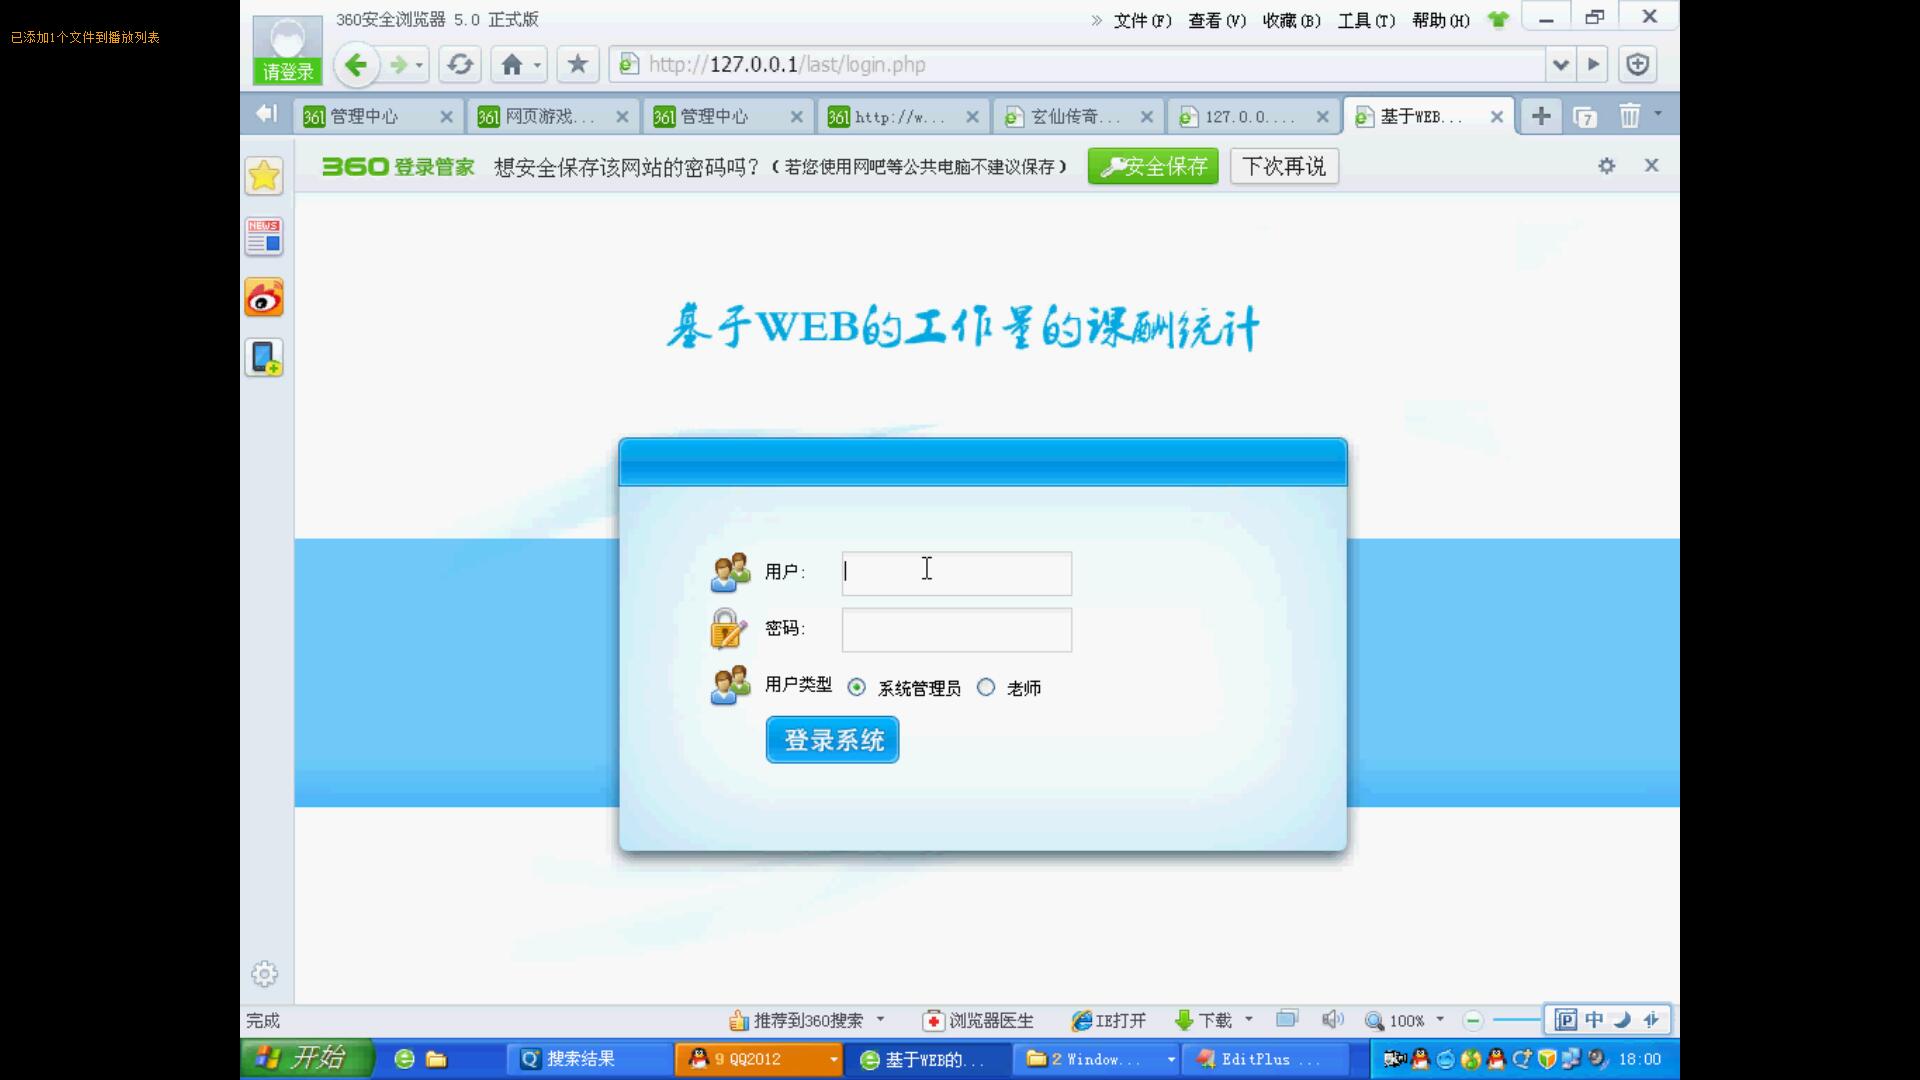Open 搜索结果 taskbar window
Image resolution: width=1920 pixels, height=1080 pixels.
[588, 1059]
